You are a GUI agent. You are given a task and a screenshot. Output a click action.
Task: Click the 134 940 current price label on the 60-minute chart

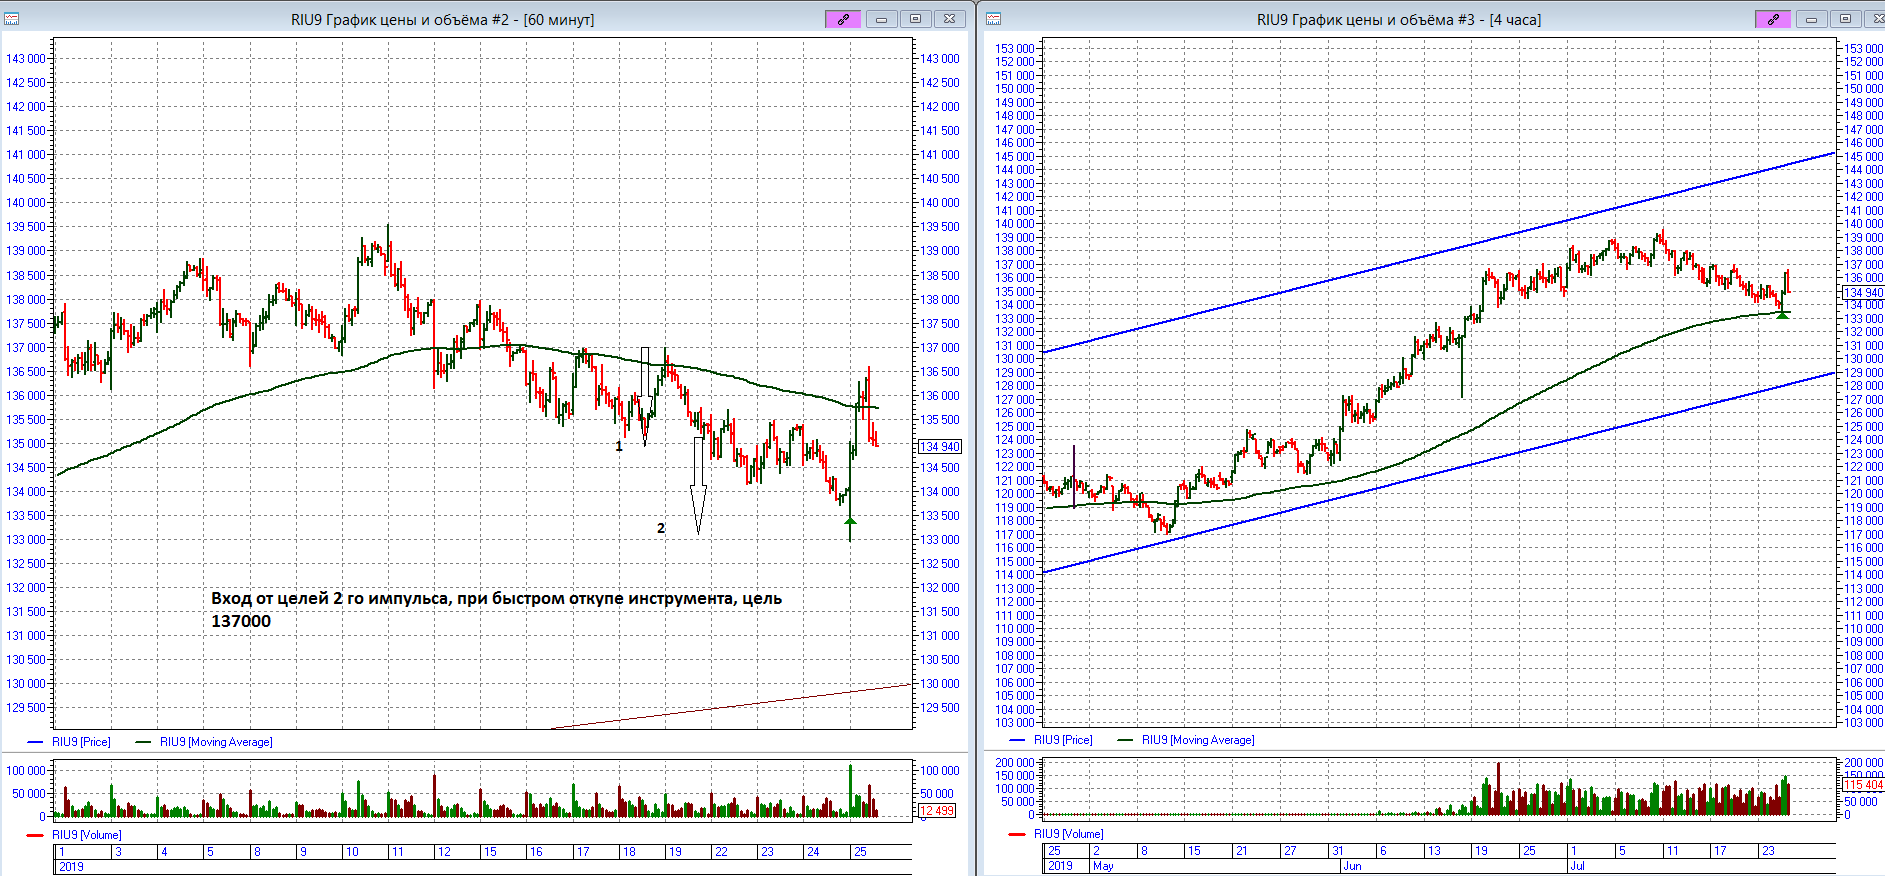click(939, 447)
